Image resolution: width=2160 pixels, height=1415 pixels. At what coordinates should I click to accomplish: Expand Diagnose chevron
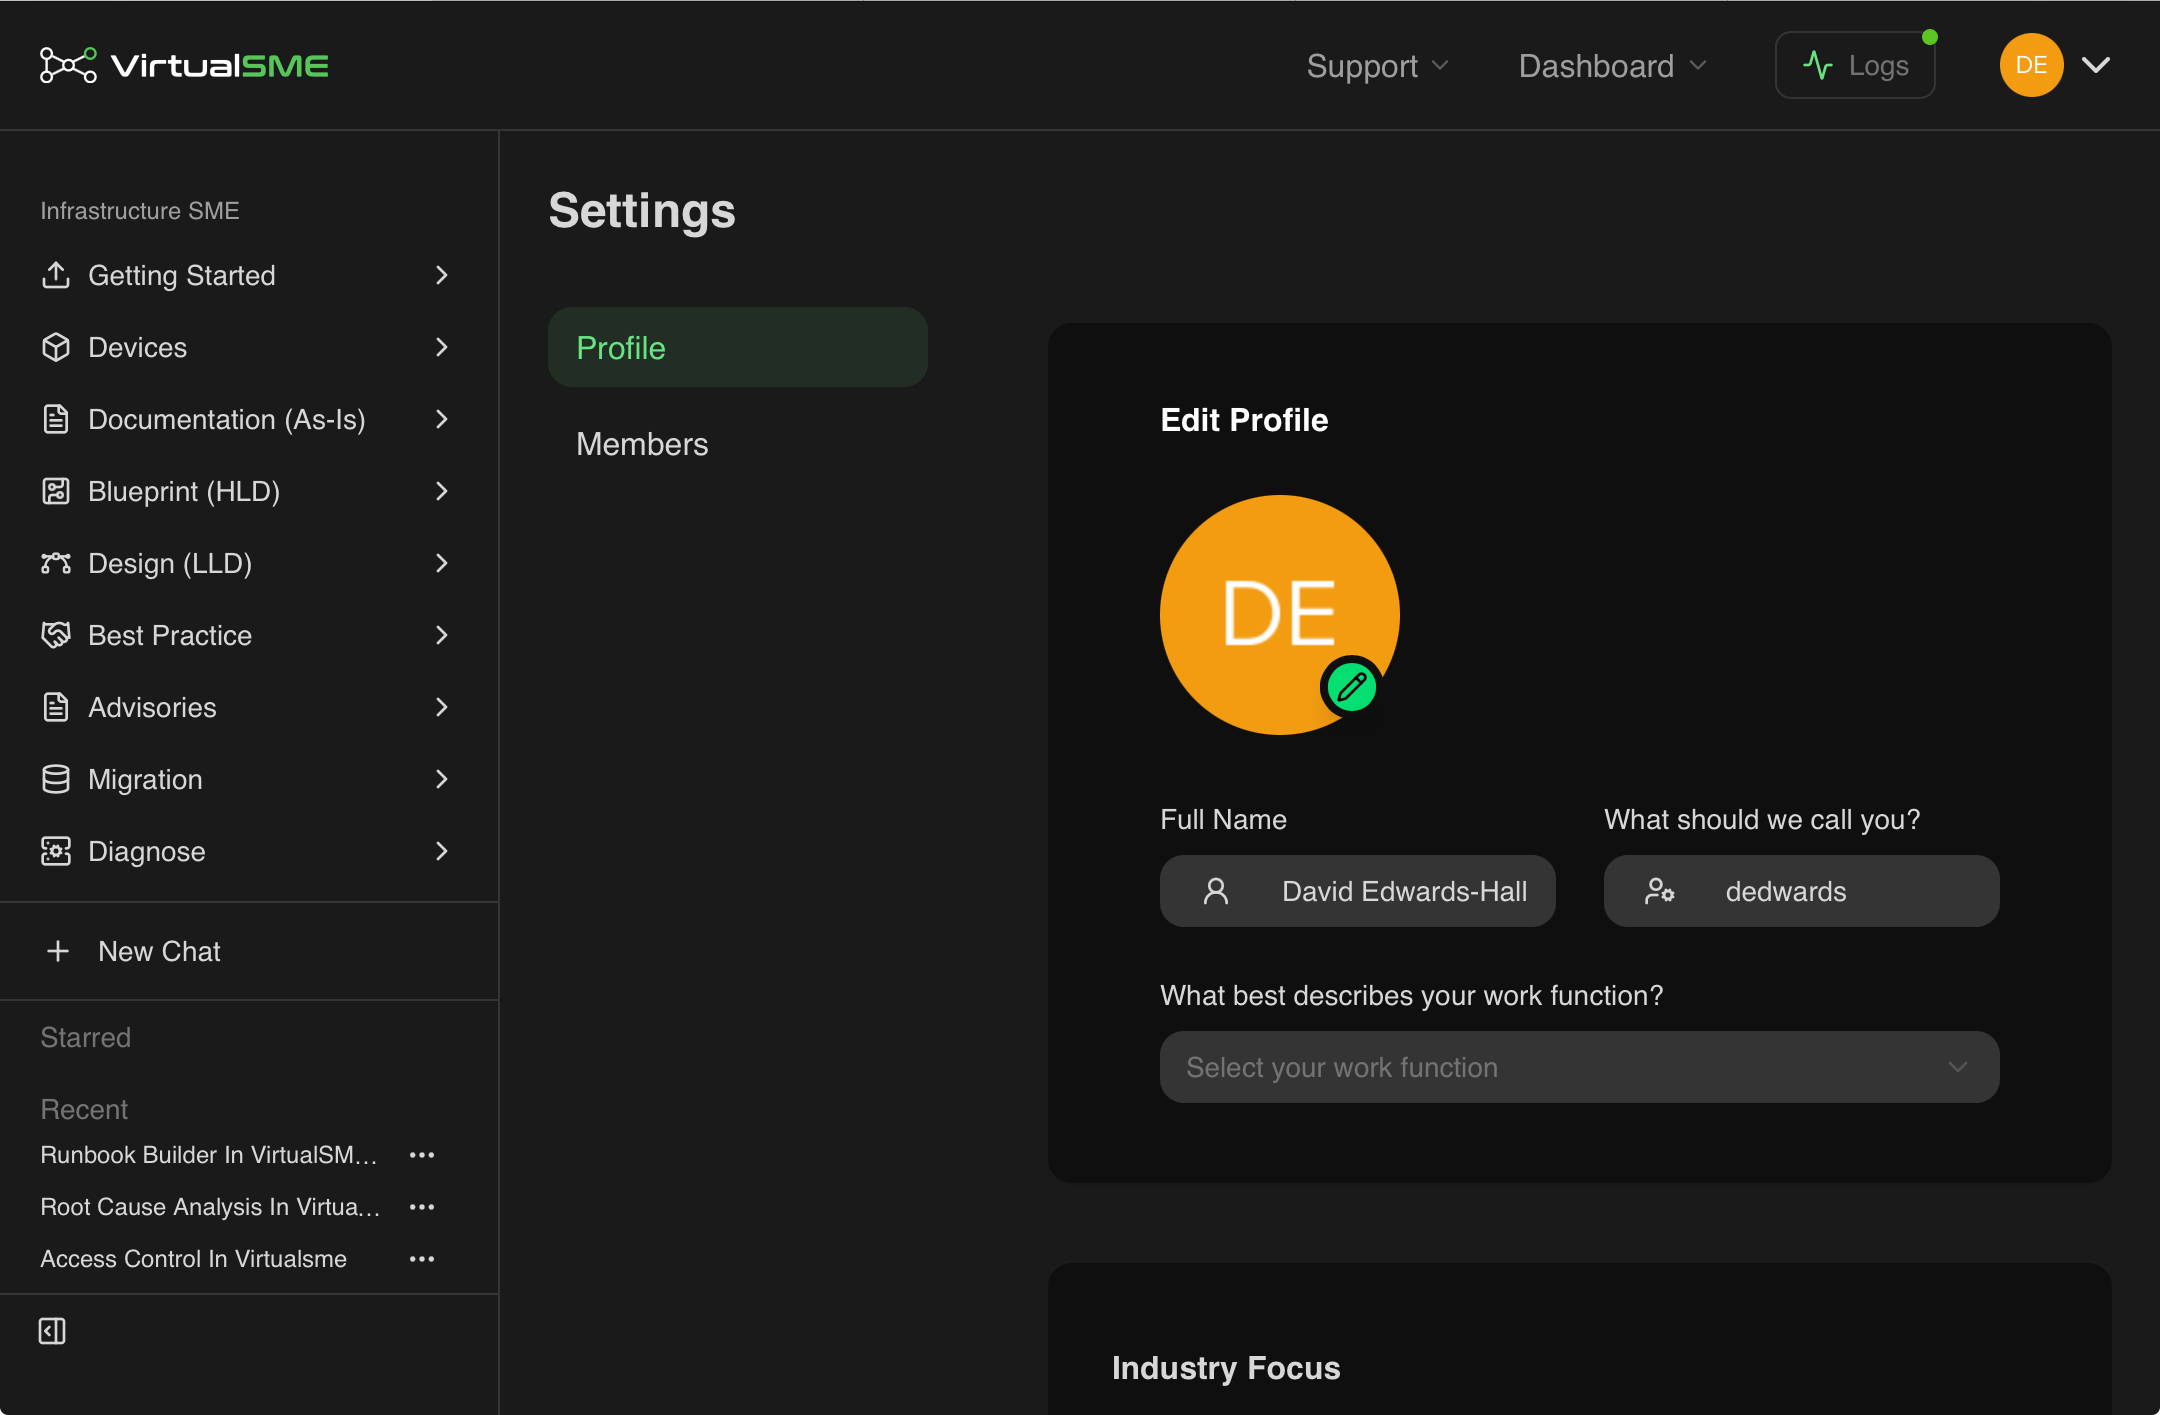[442, 851]
